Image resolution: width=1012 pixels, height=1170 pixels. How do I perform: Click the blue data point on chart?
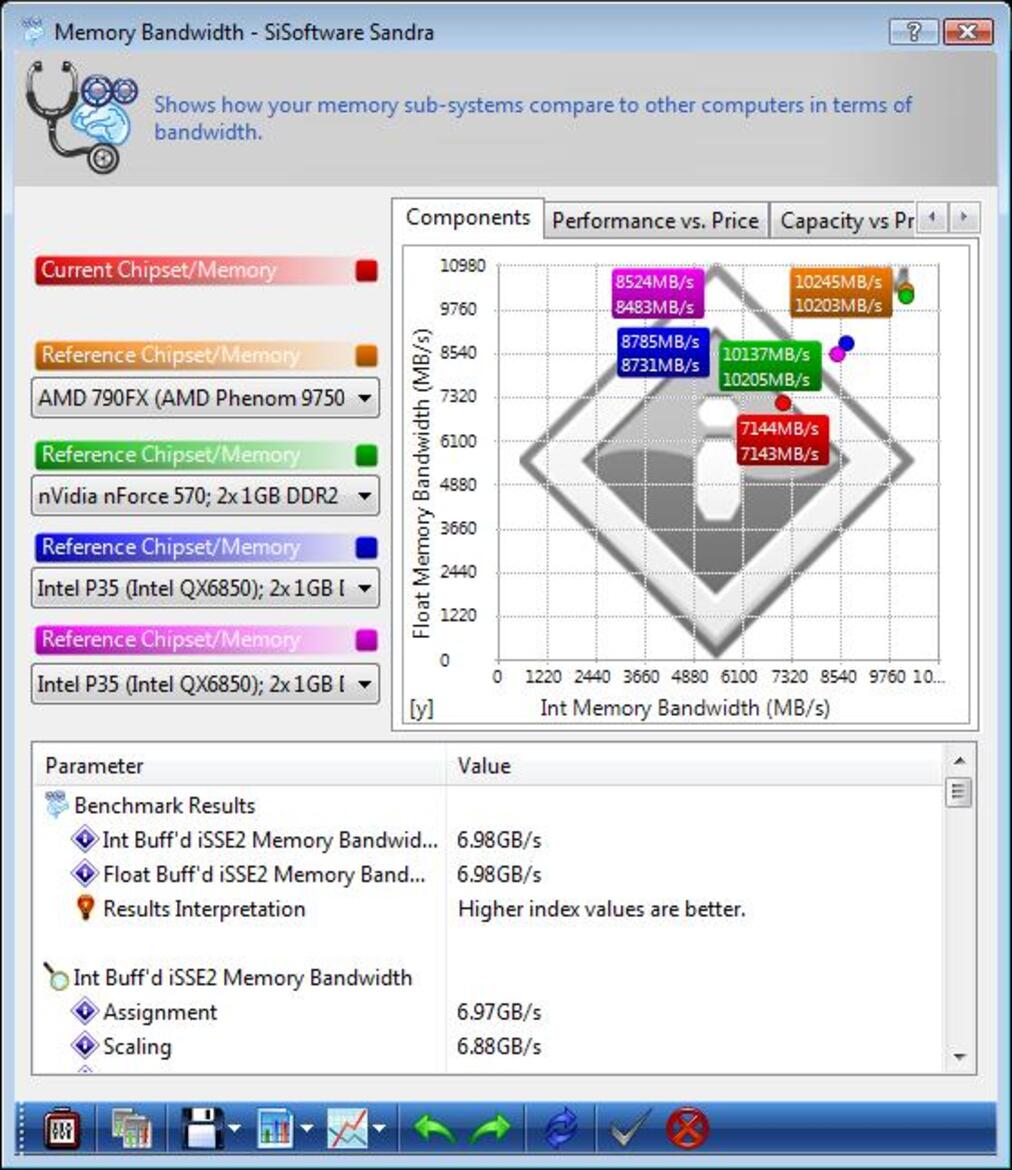846,343
